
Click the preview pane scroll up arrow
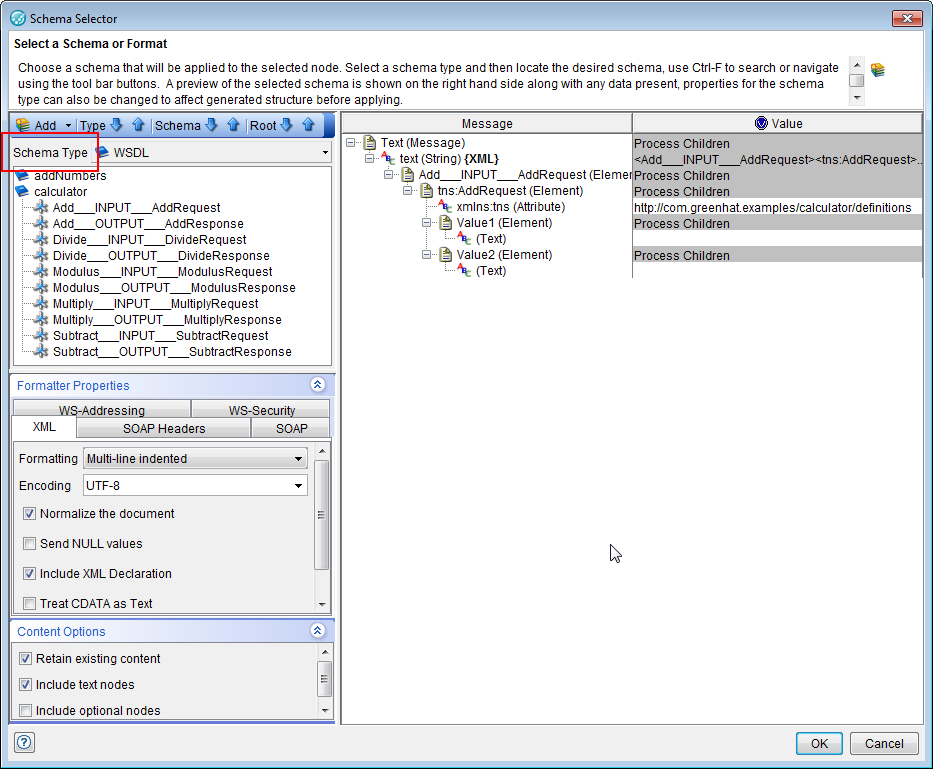pyautogui.click(x=857, y=65)
